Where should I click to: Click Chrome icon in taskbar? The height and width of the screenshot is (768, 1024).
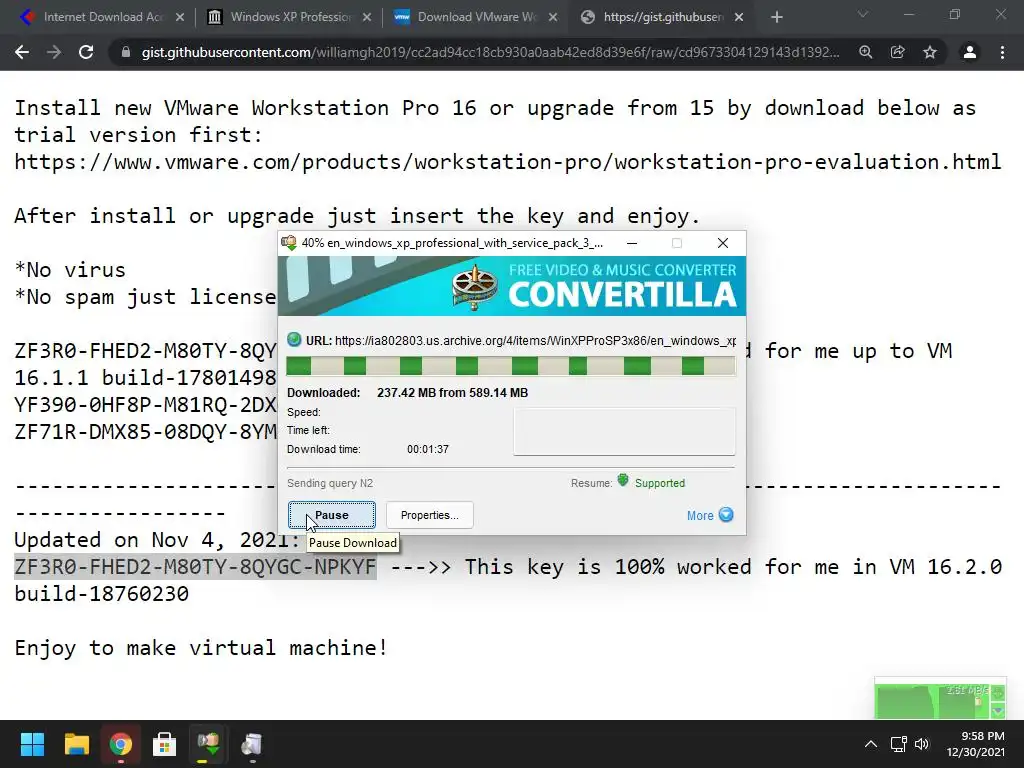(120, 744)
